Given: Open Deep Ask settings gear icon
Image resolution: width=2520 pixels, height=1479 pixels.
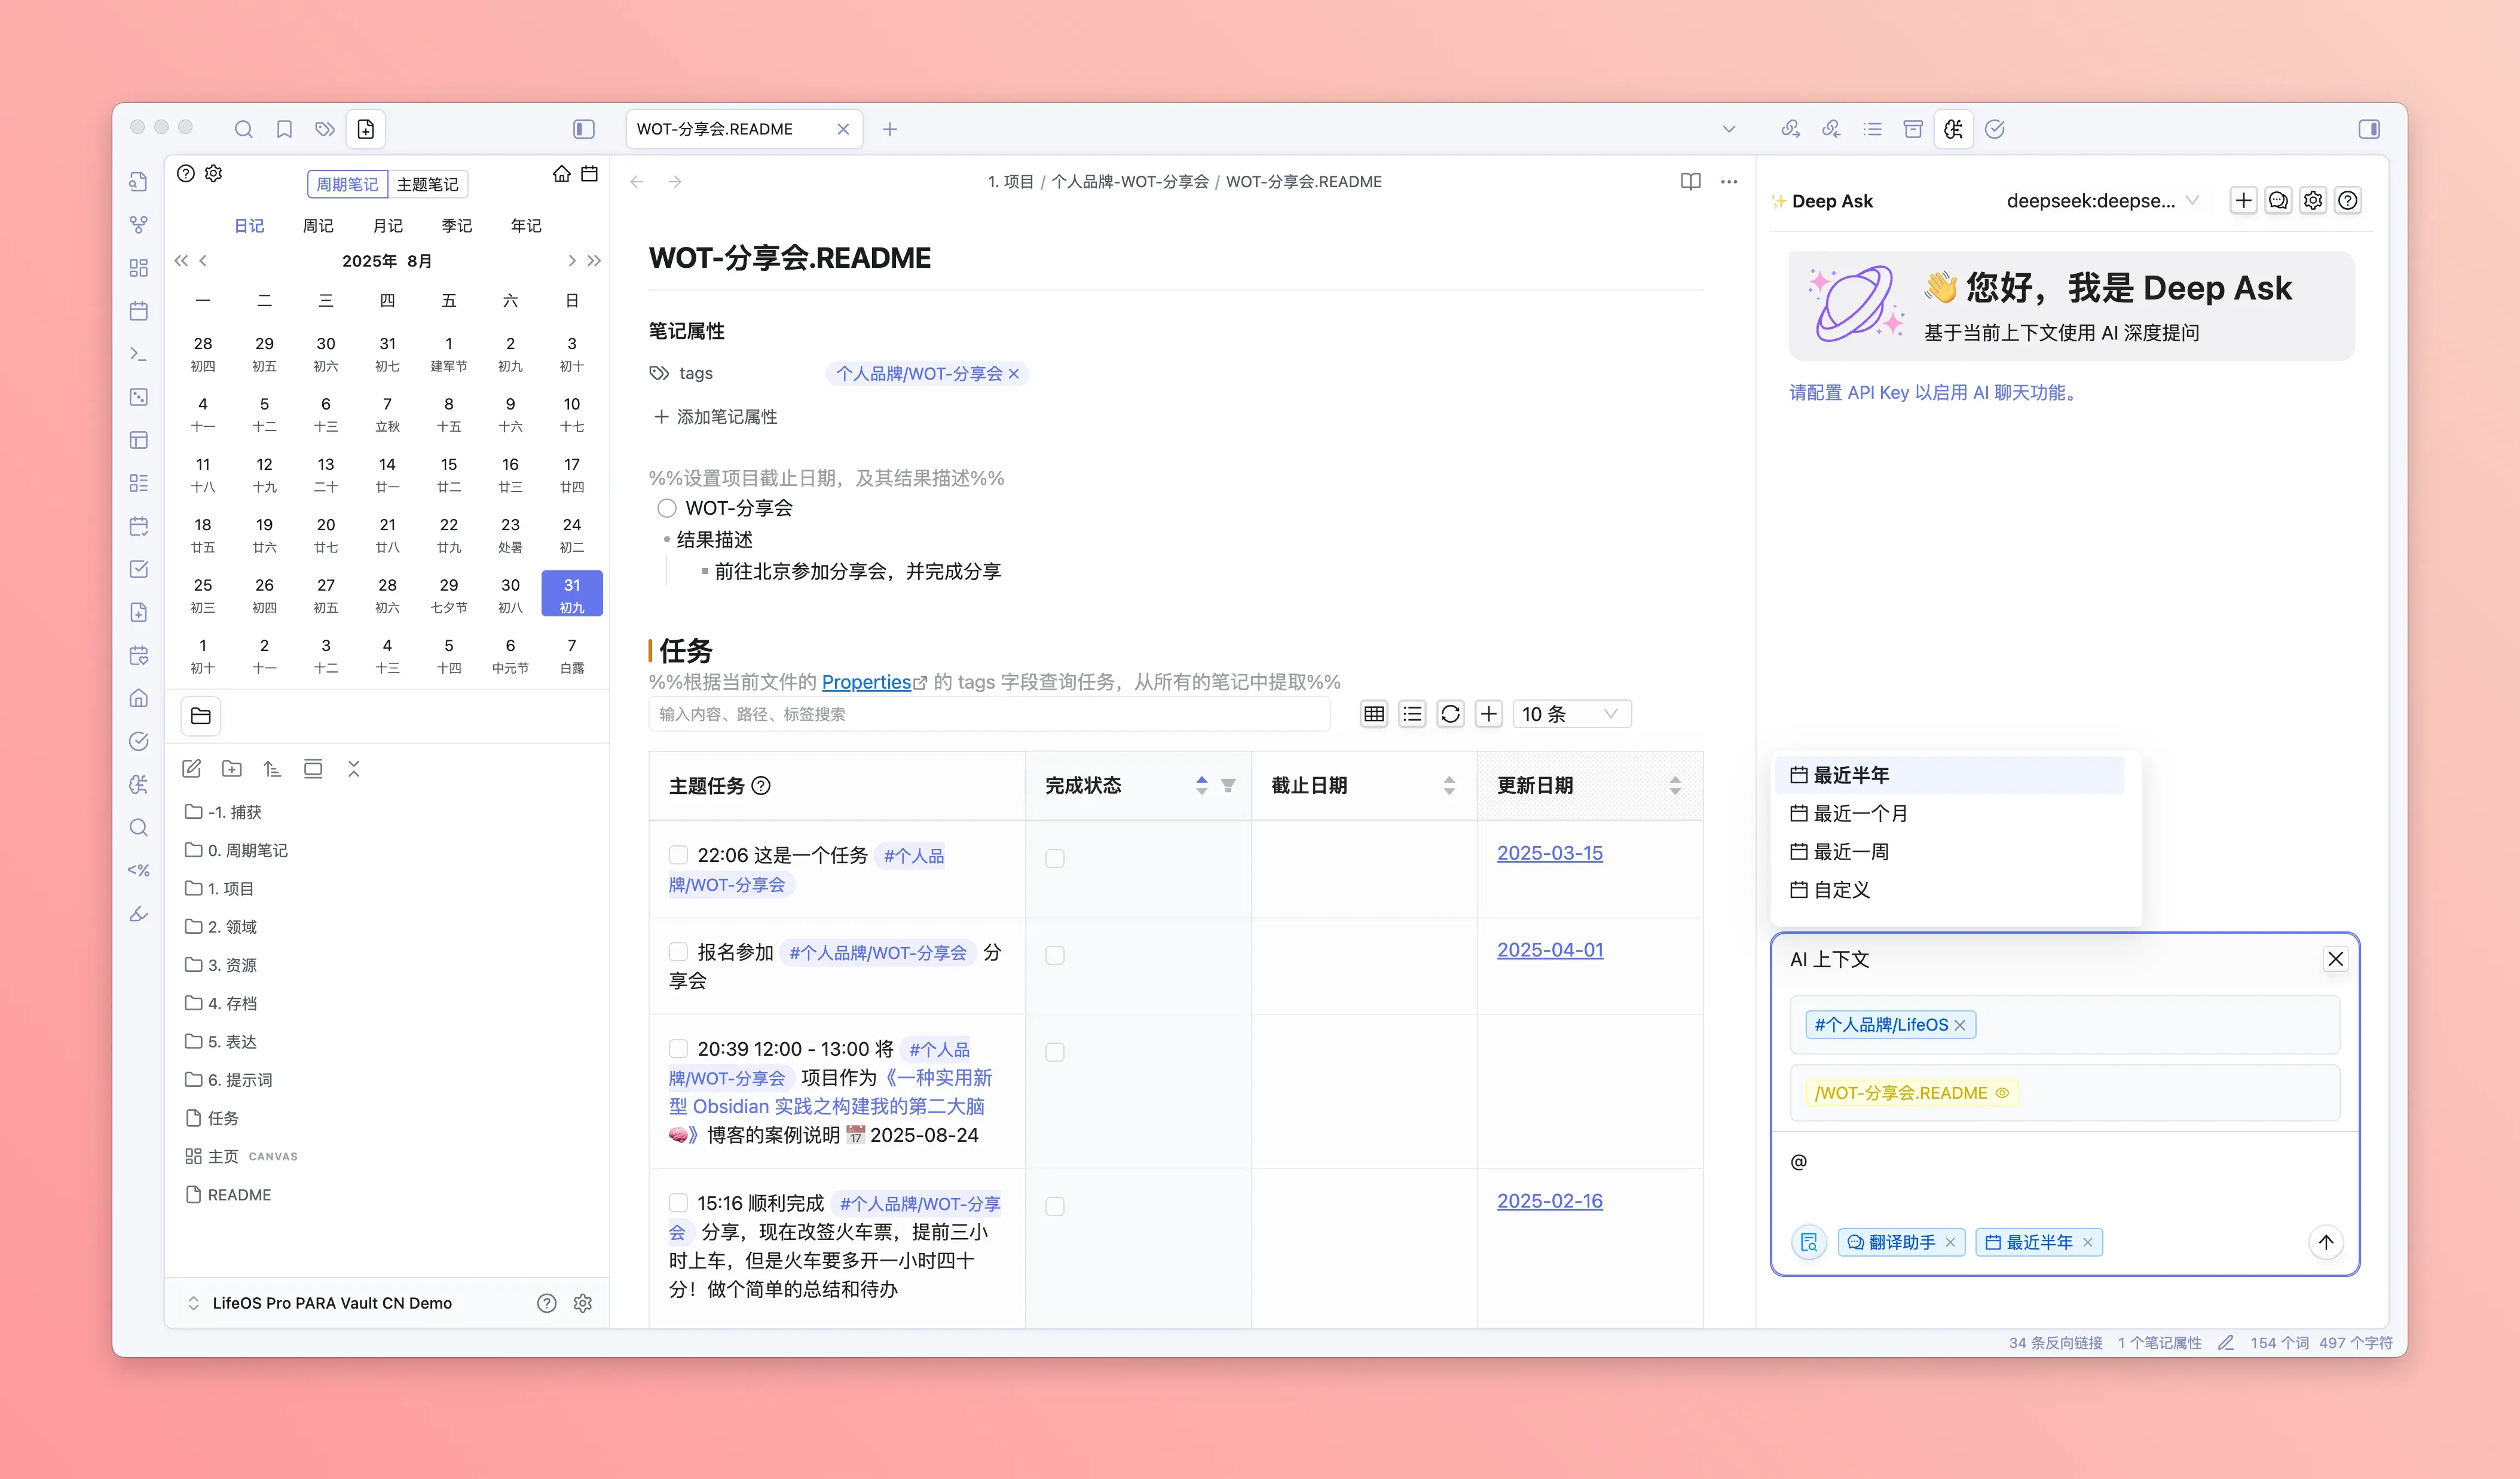Looking at the screenshot, I should 2313,201.
